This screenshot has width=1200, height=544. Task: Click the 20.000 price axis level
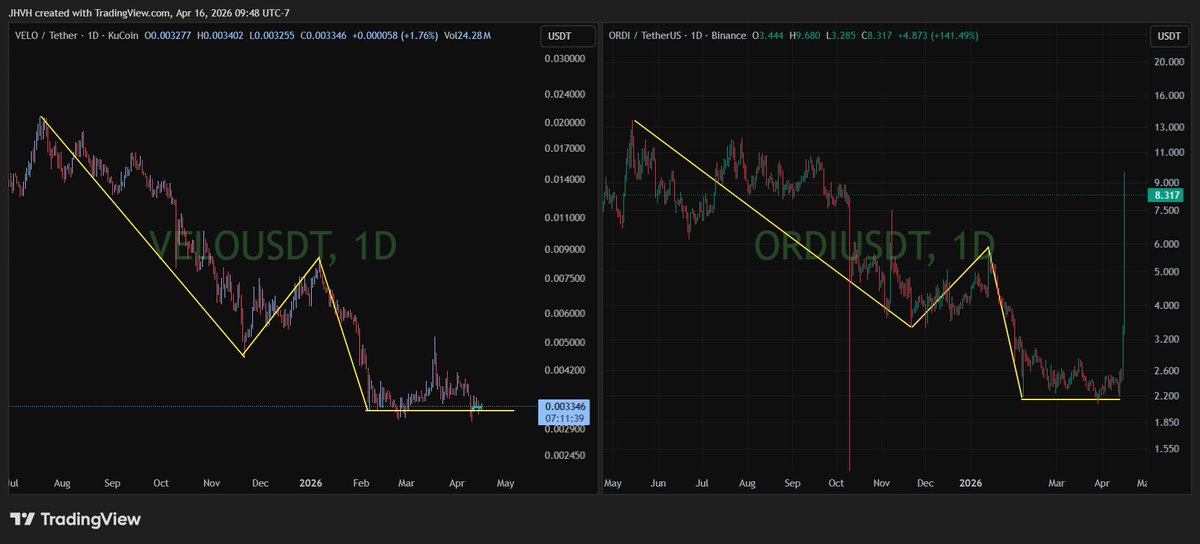tap(1167, 61)
